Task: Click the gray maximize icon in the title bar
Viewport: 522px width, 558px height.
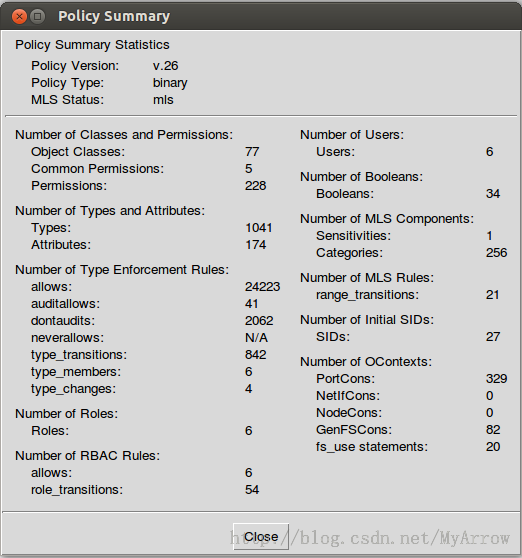Action: [x=37, y=16]
